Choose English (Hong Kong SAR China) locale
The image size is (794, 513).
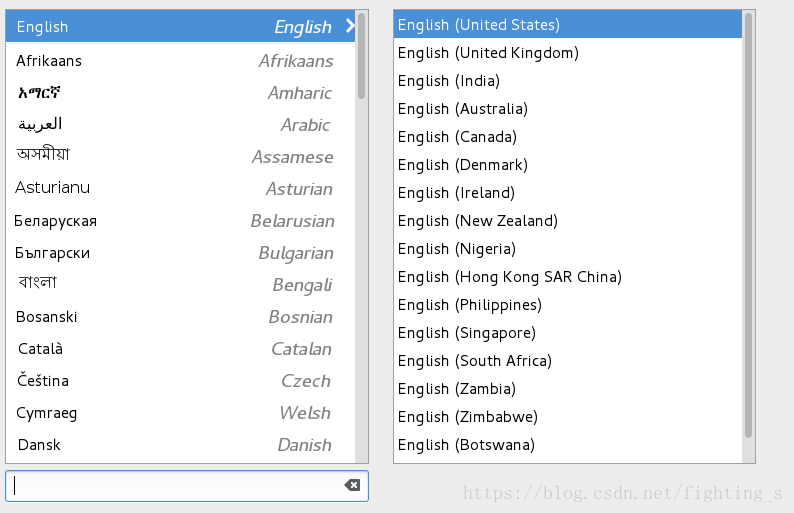(x=568, y=277)
